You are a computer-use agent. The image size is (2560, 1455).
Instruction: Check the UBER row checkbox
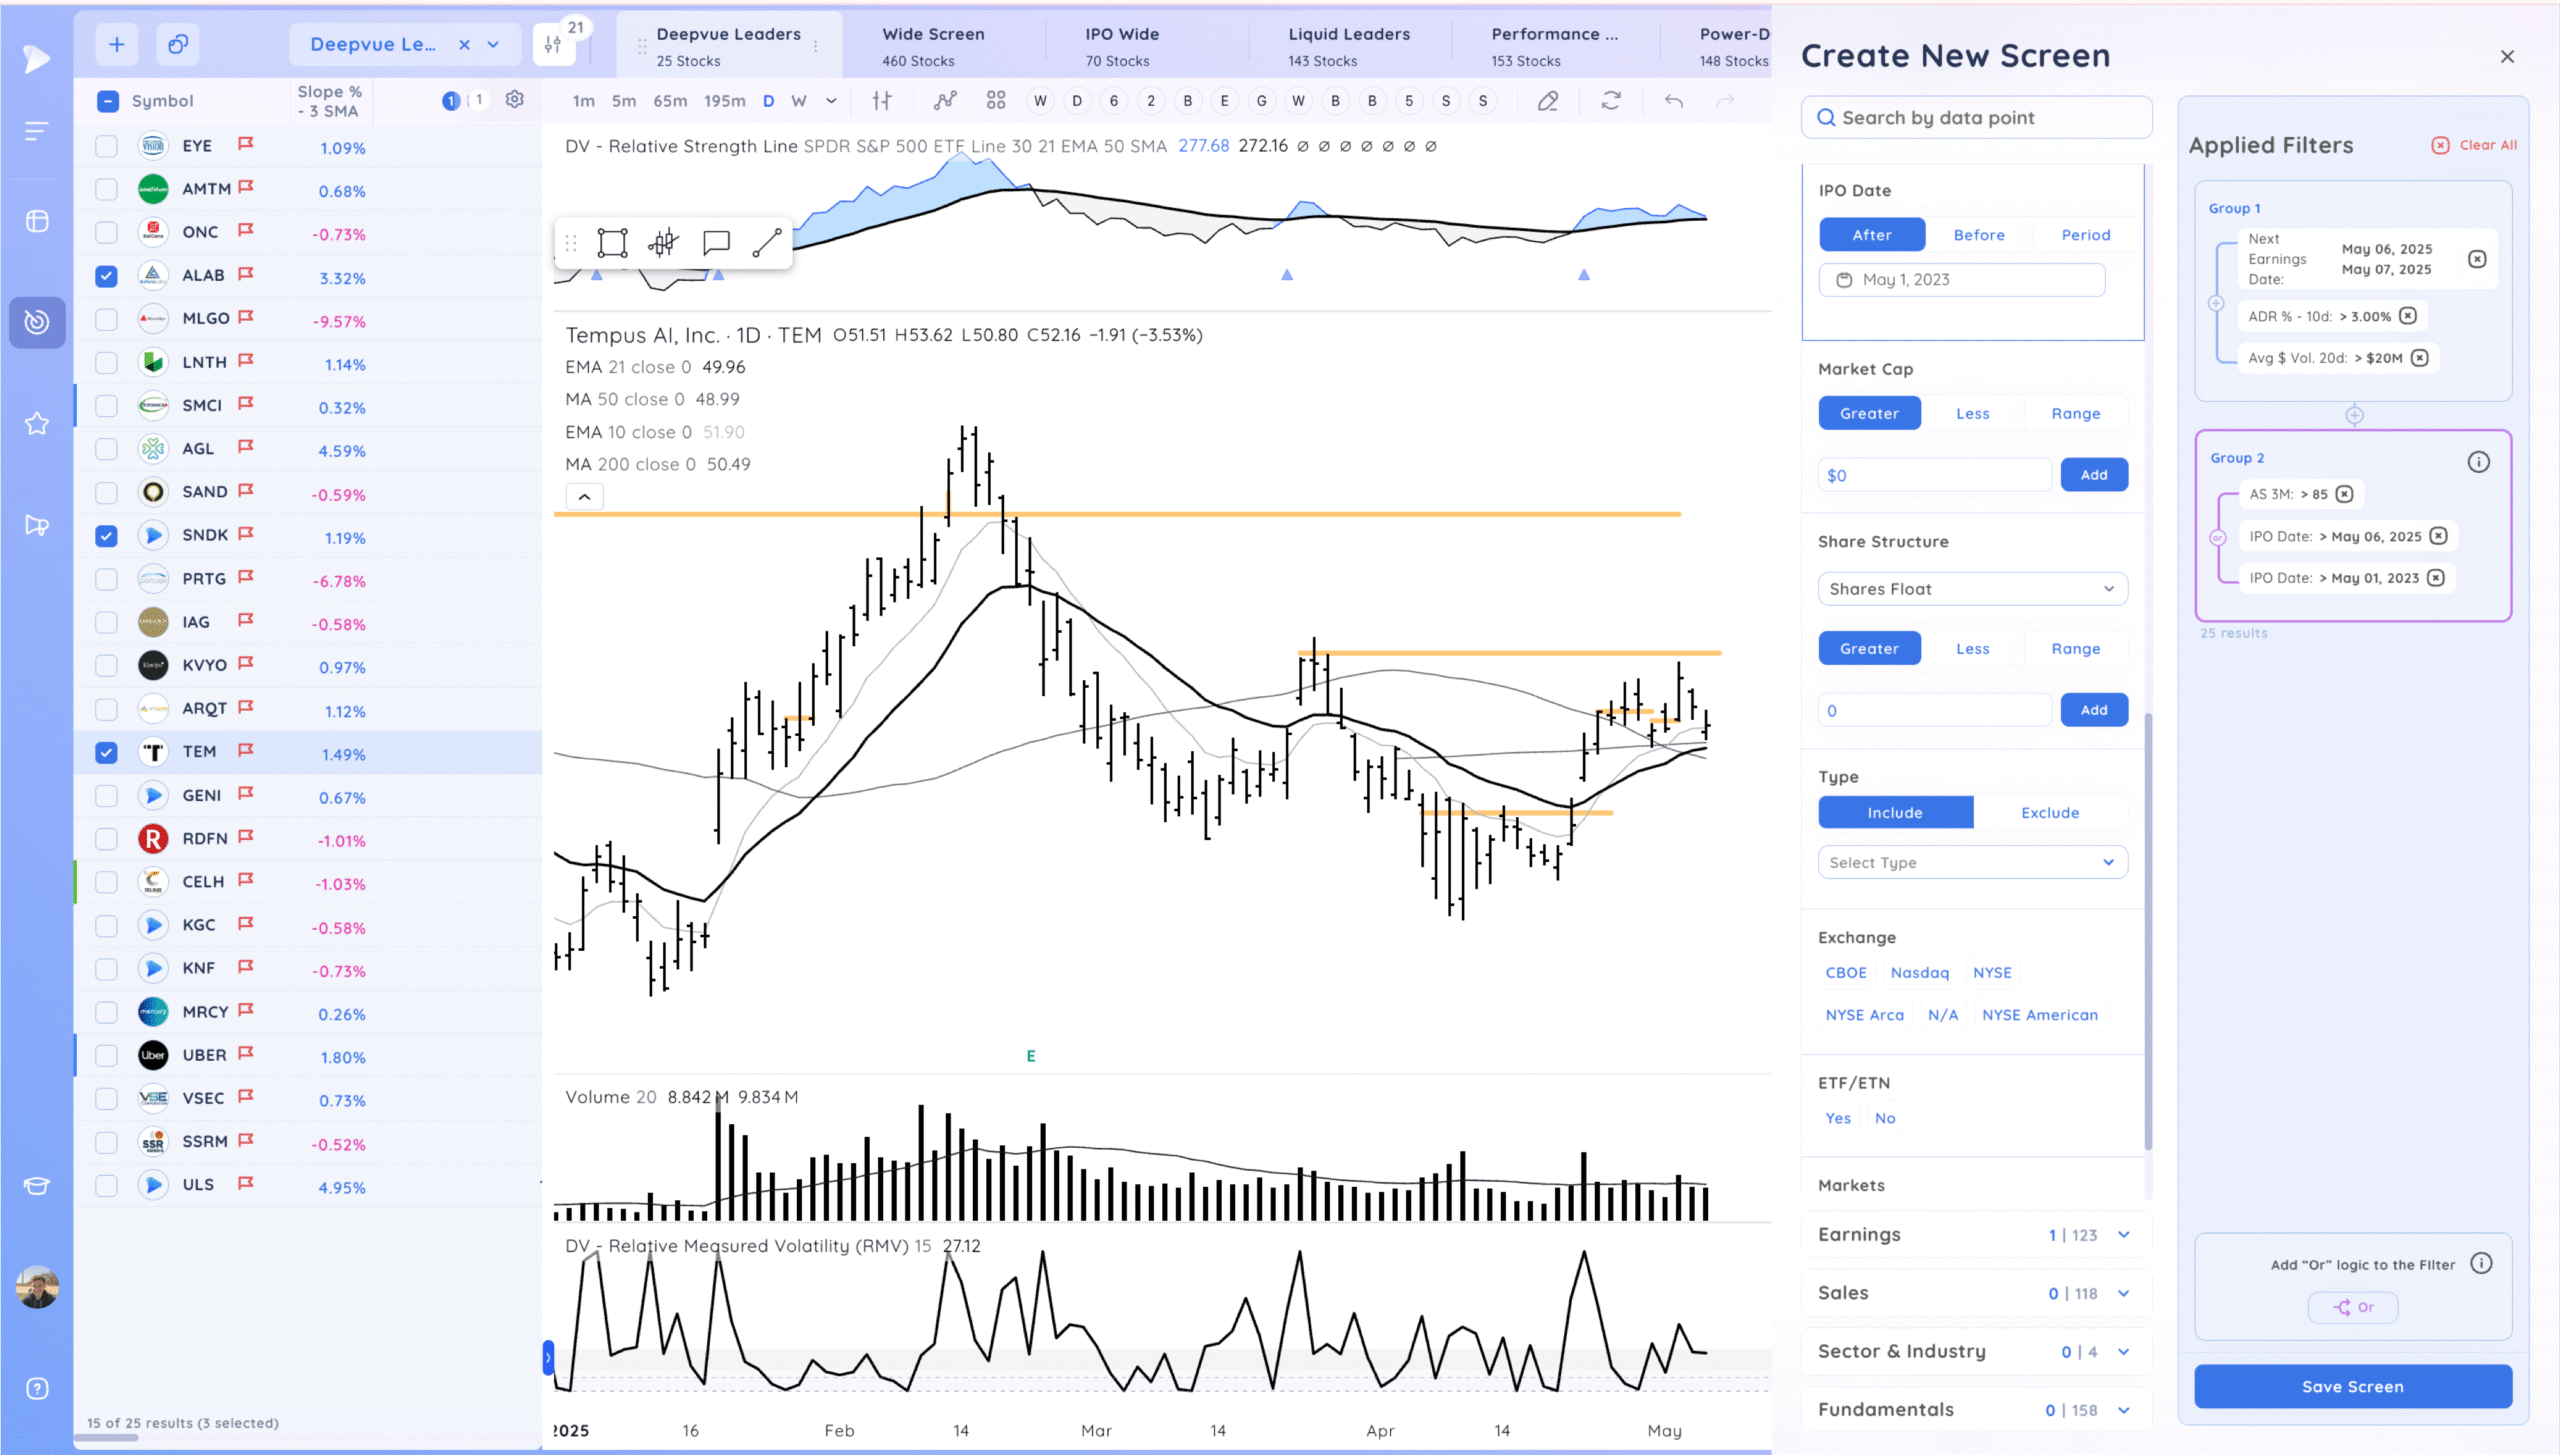click(106, 1056)
